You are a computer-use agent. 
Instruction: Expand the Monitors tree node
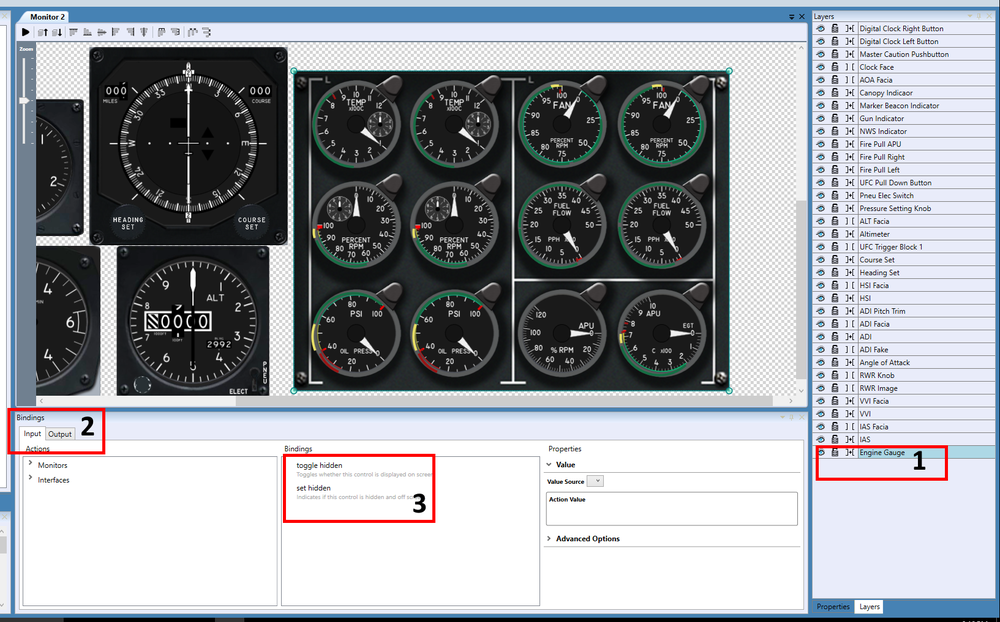pyautogui.click(x=30, y=465)
